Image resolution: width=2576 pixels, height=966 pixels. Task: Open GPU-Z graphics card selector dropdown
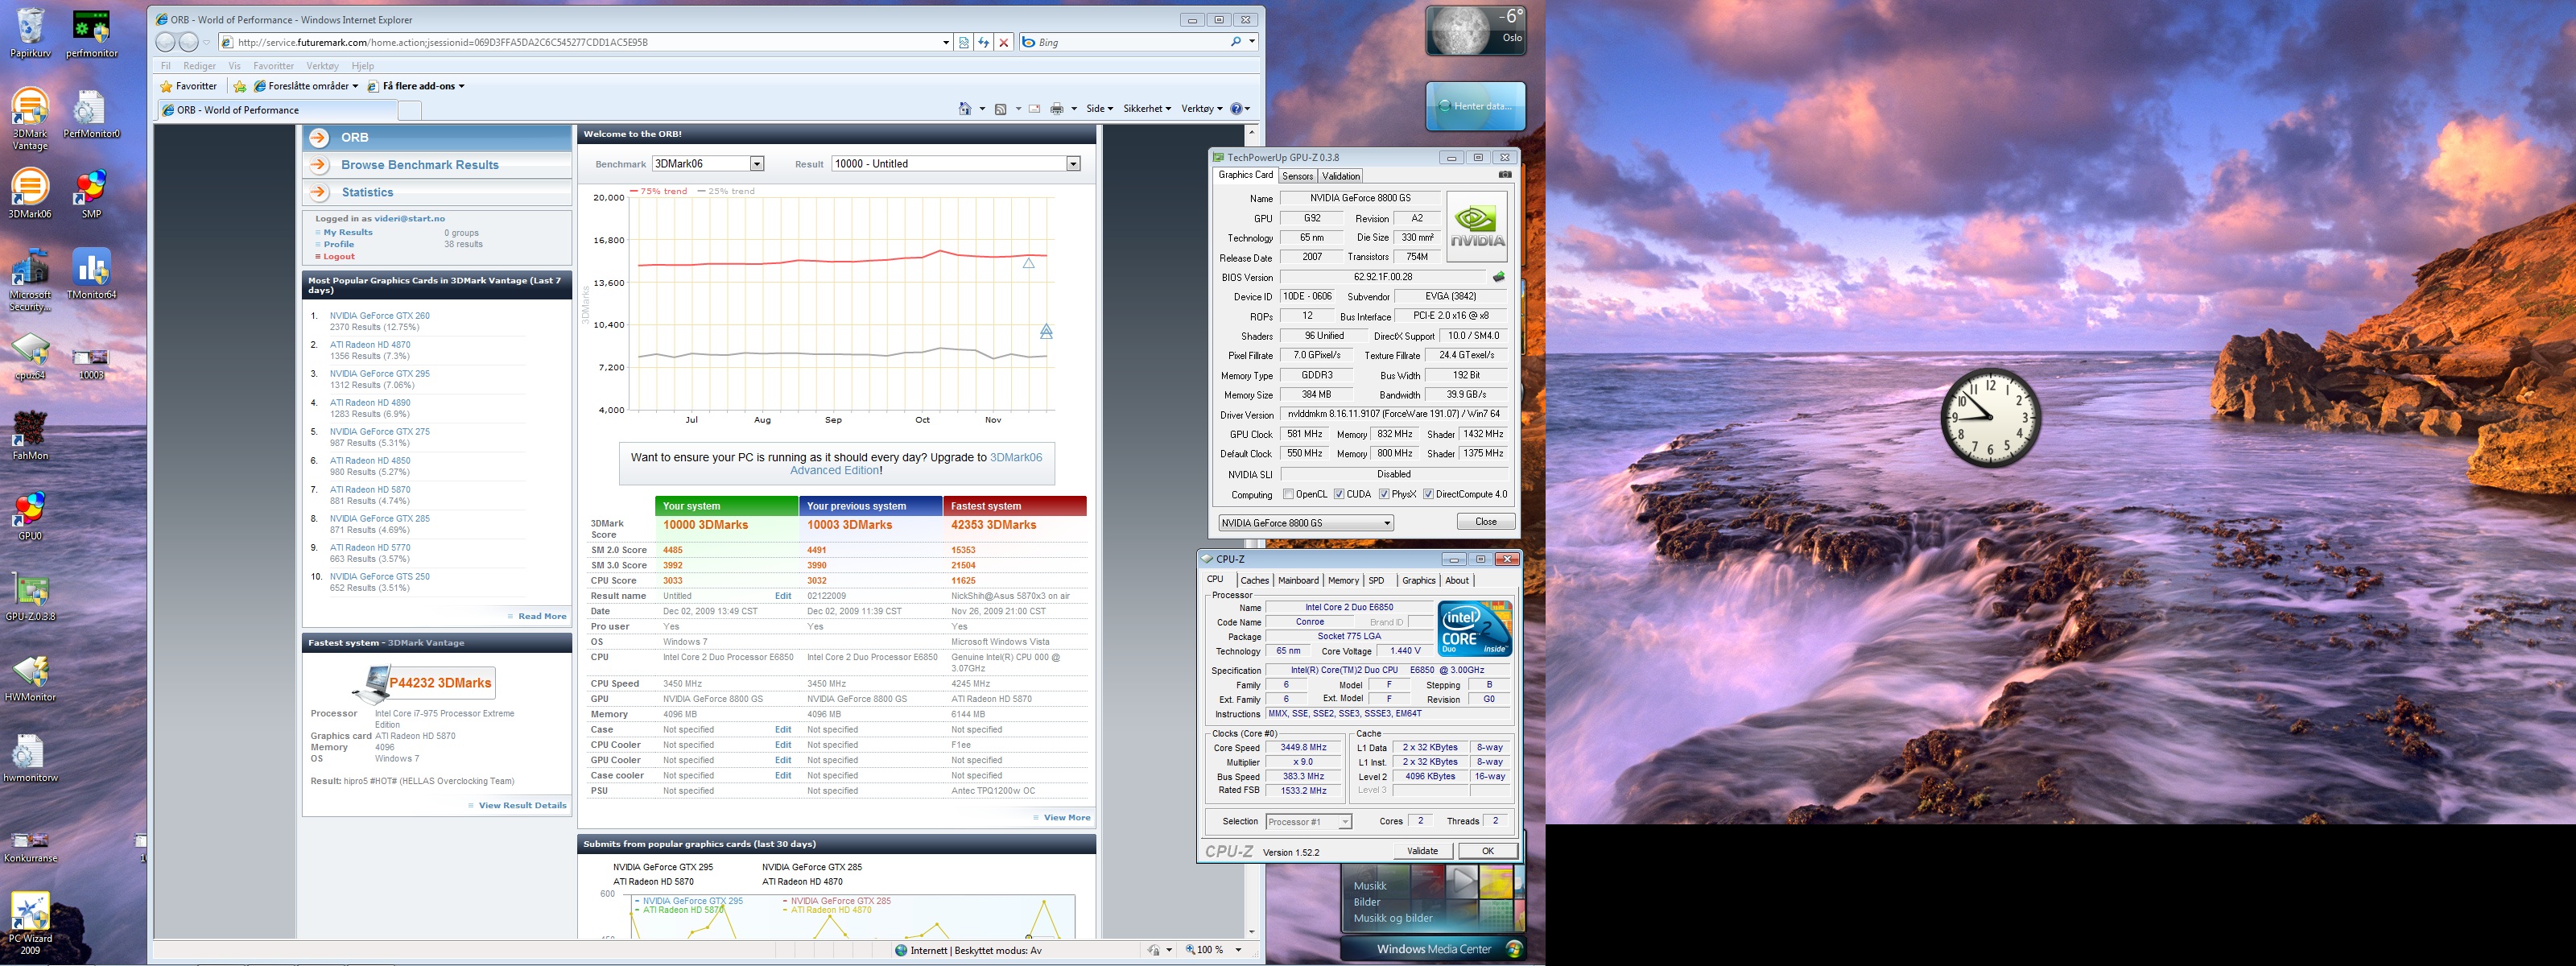tap(1306, 523)
